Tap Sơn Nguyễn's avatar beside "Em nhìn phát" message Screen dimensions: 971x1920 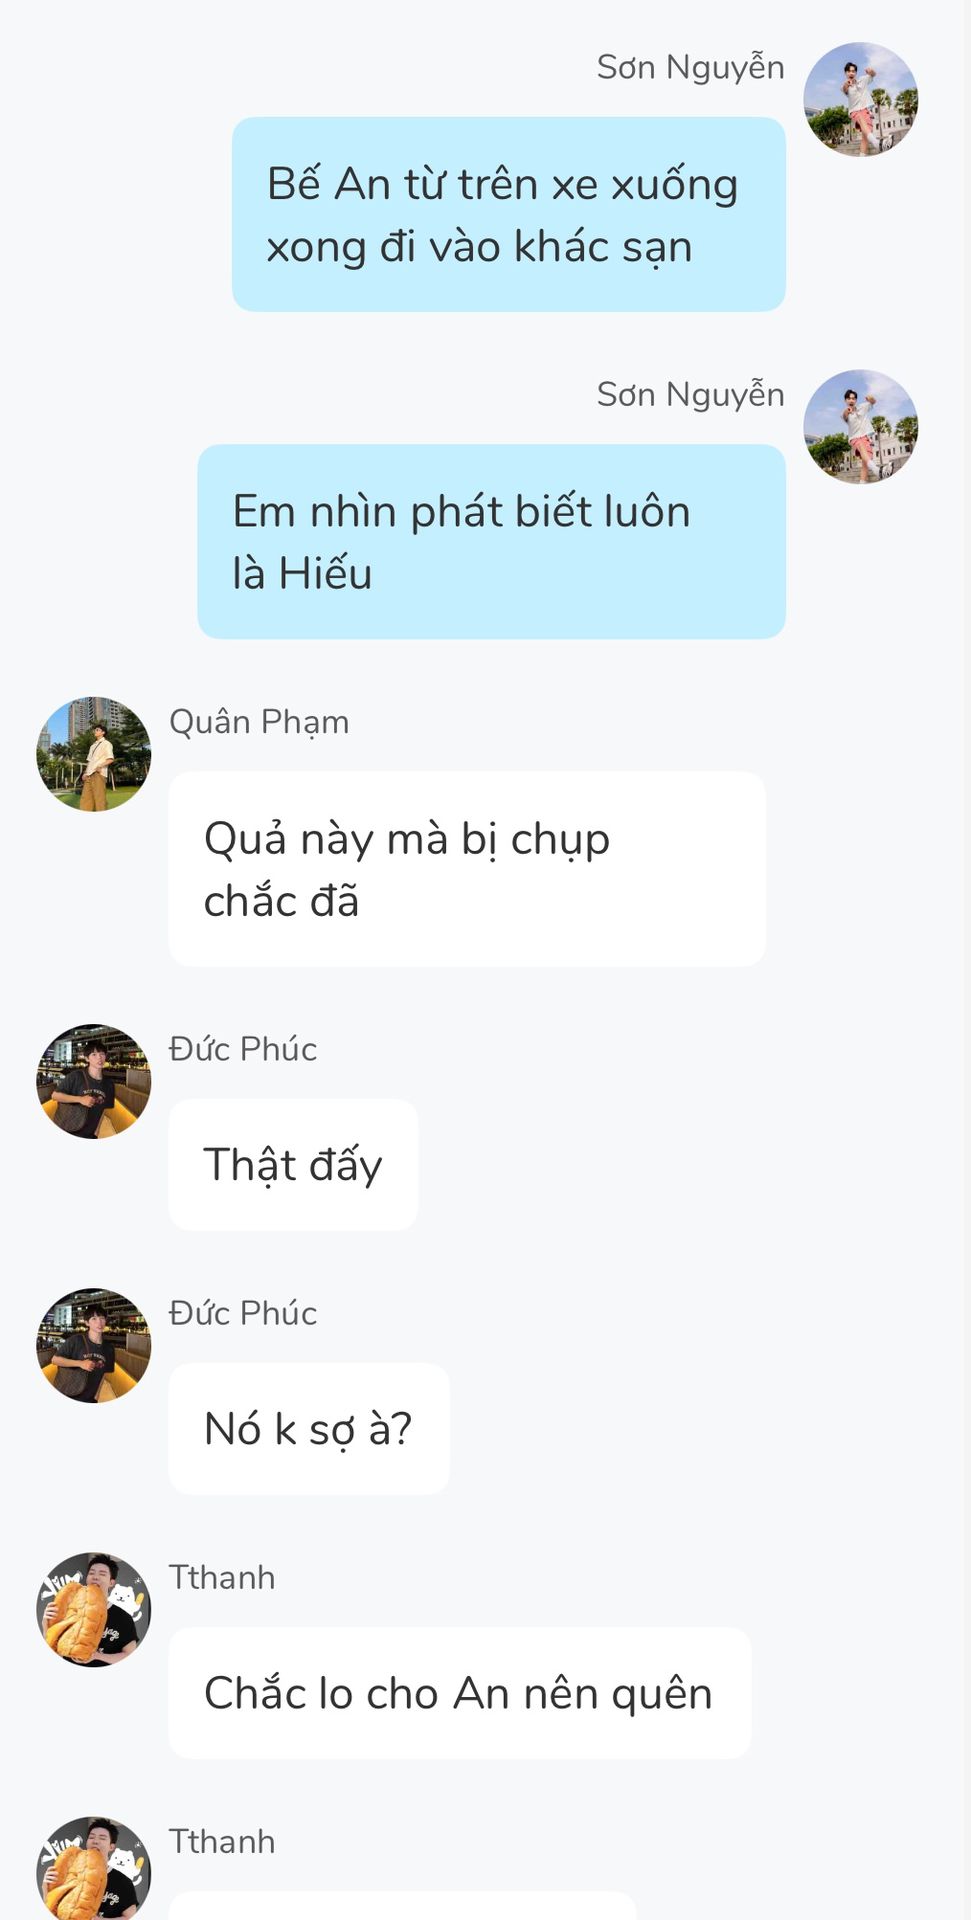point(861,427)
